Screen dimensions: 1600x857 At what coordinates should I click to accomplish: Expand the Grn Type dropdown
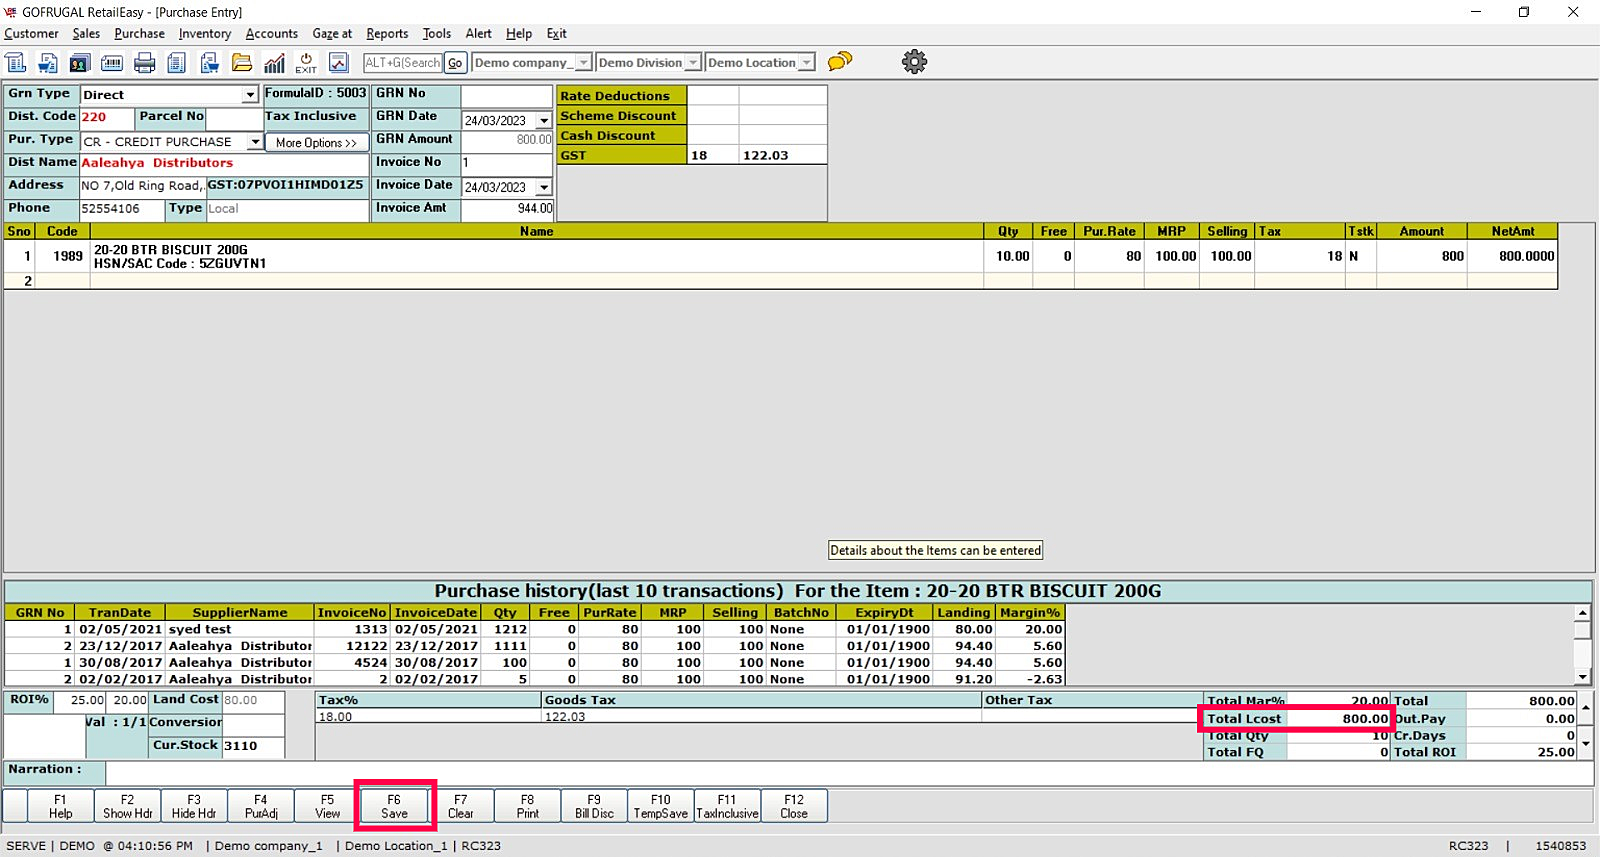tap(250, 95)
